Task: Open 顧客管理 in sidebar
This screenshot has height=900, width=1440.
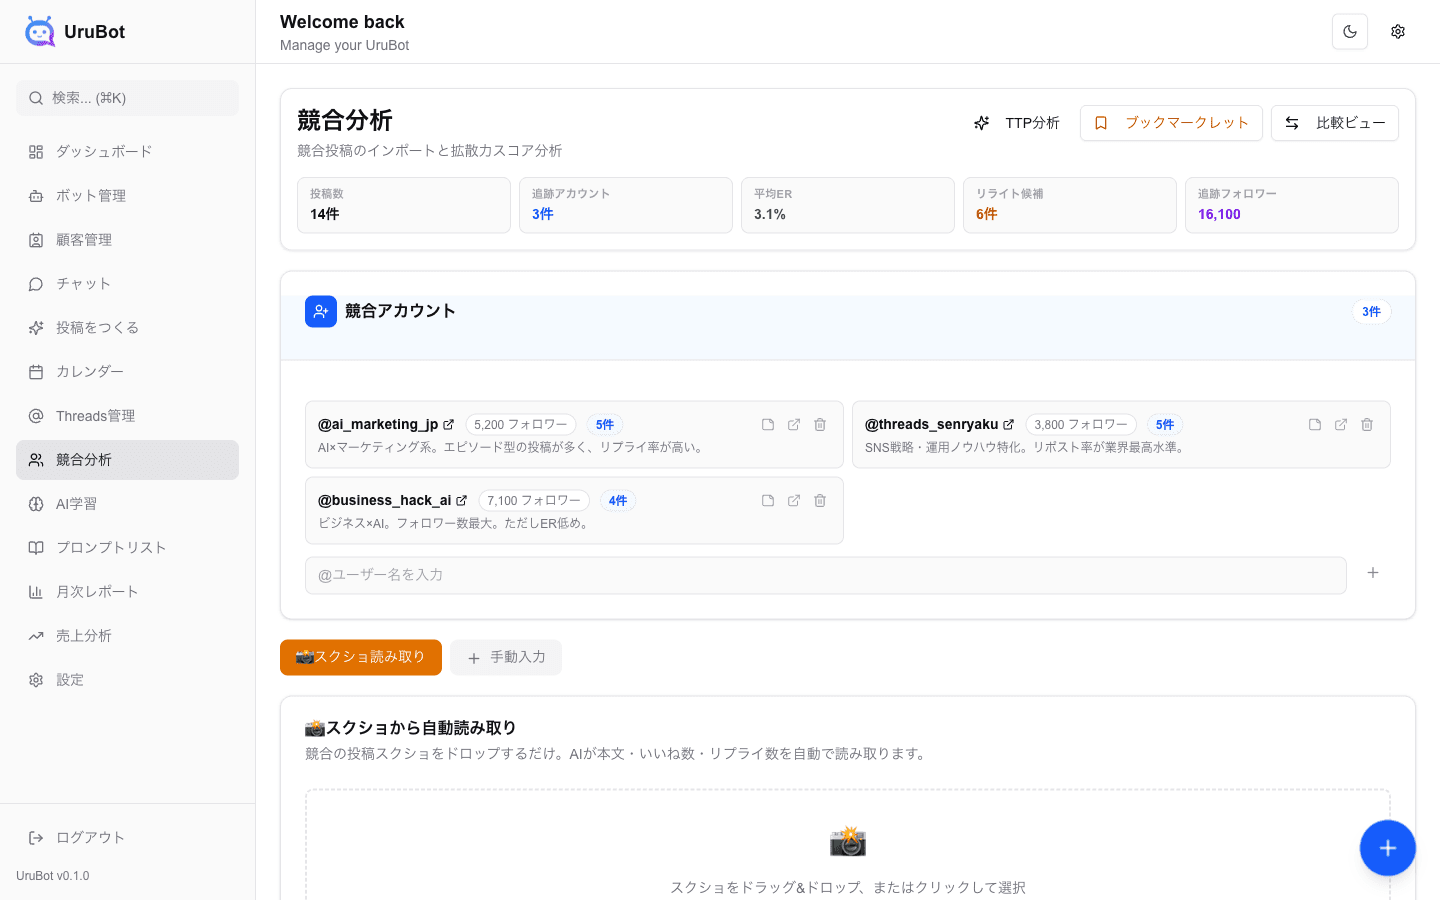Action: 127,240
